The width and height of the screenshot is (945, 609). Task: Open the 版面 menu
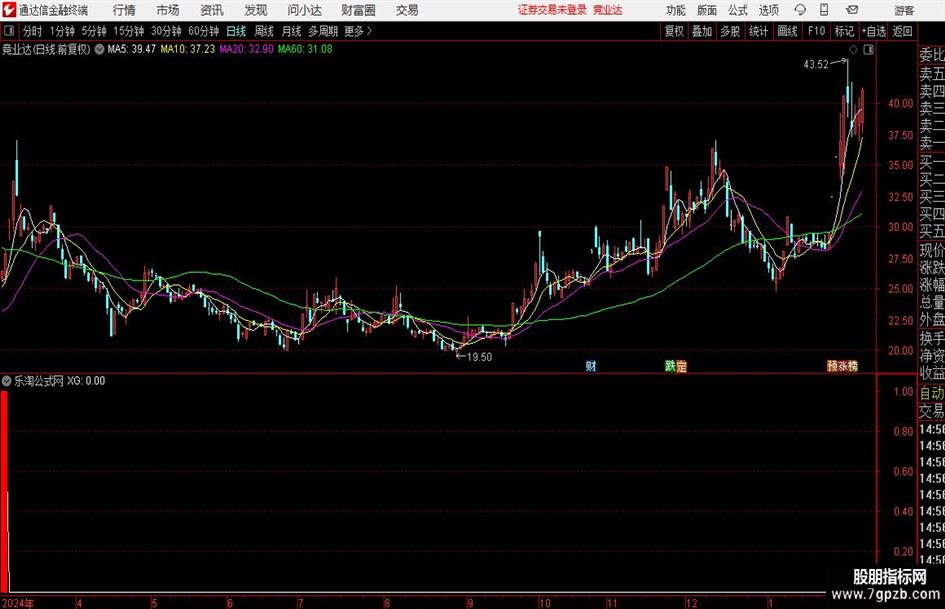(x=706, y=10)
